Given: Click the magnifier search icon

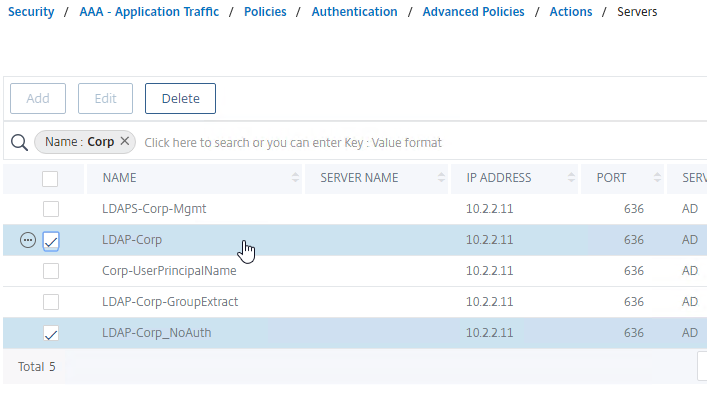Looking at the screenshot, I should (19, 142).
